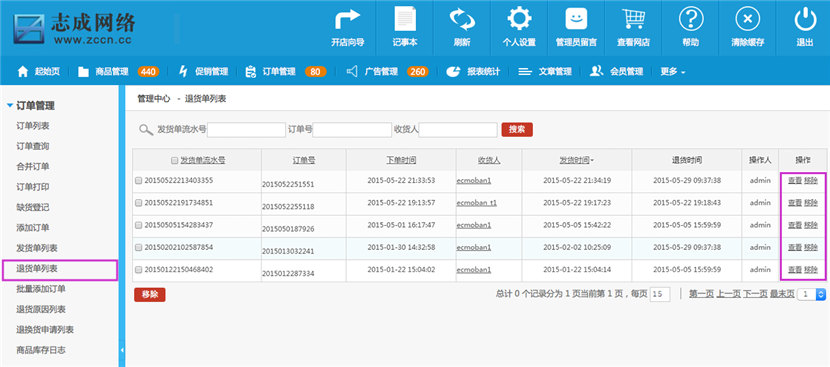Screen dimensions: 830x367
Task: Click the magnifier icon beside 发货单流水号
Action: (x=146, y=130)
